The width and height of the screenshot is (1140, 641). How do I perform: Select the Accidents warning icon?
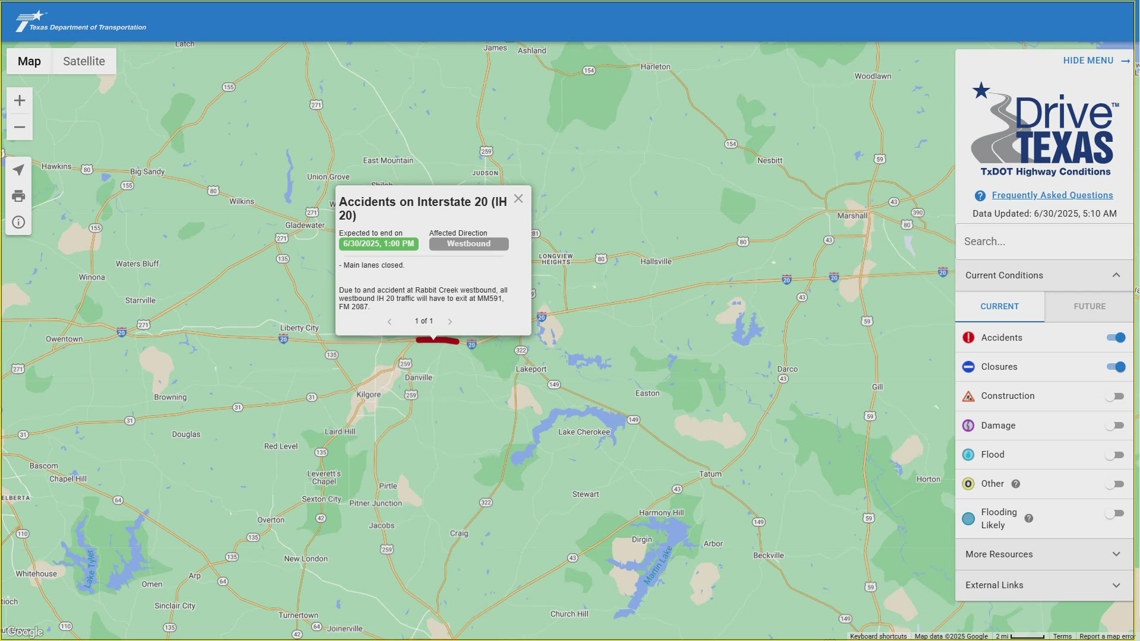(x=968, y=337)
